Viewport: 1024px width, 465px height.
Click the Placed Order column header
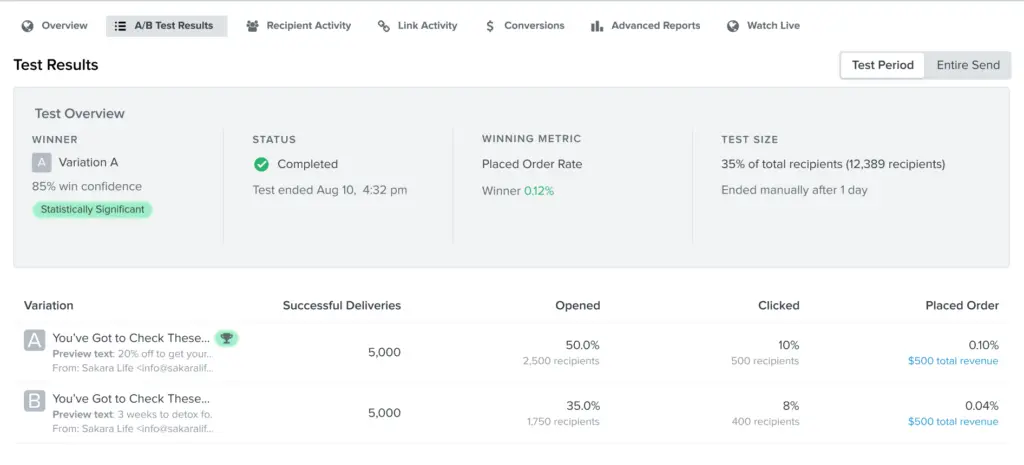pos(961,305)
